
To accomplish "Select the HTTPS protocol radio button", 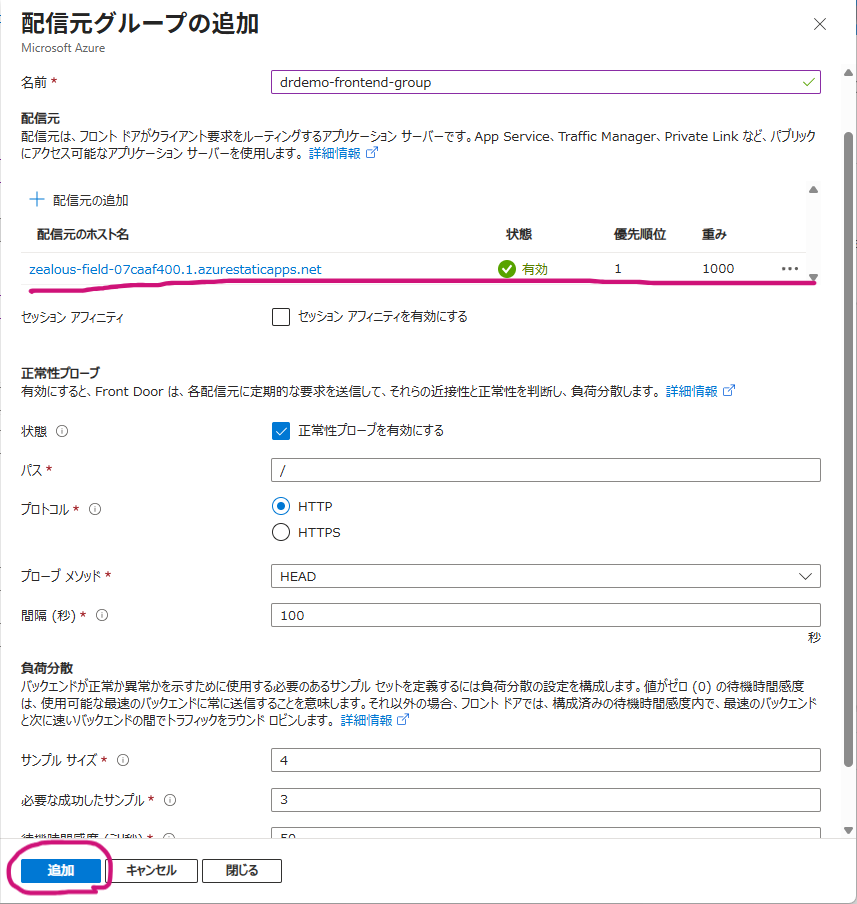I will click(x=281, y=532).
